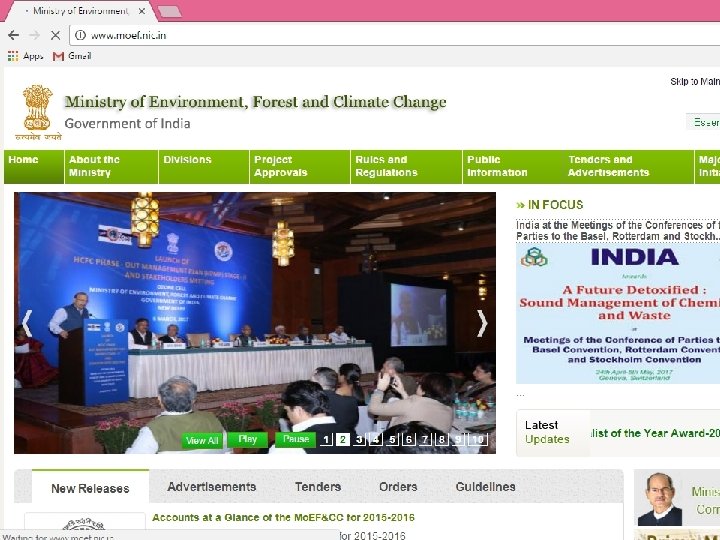720x540 pixels.
Task: Click the browser forward arrow
Action: tap(34, 35)
